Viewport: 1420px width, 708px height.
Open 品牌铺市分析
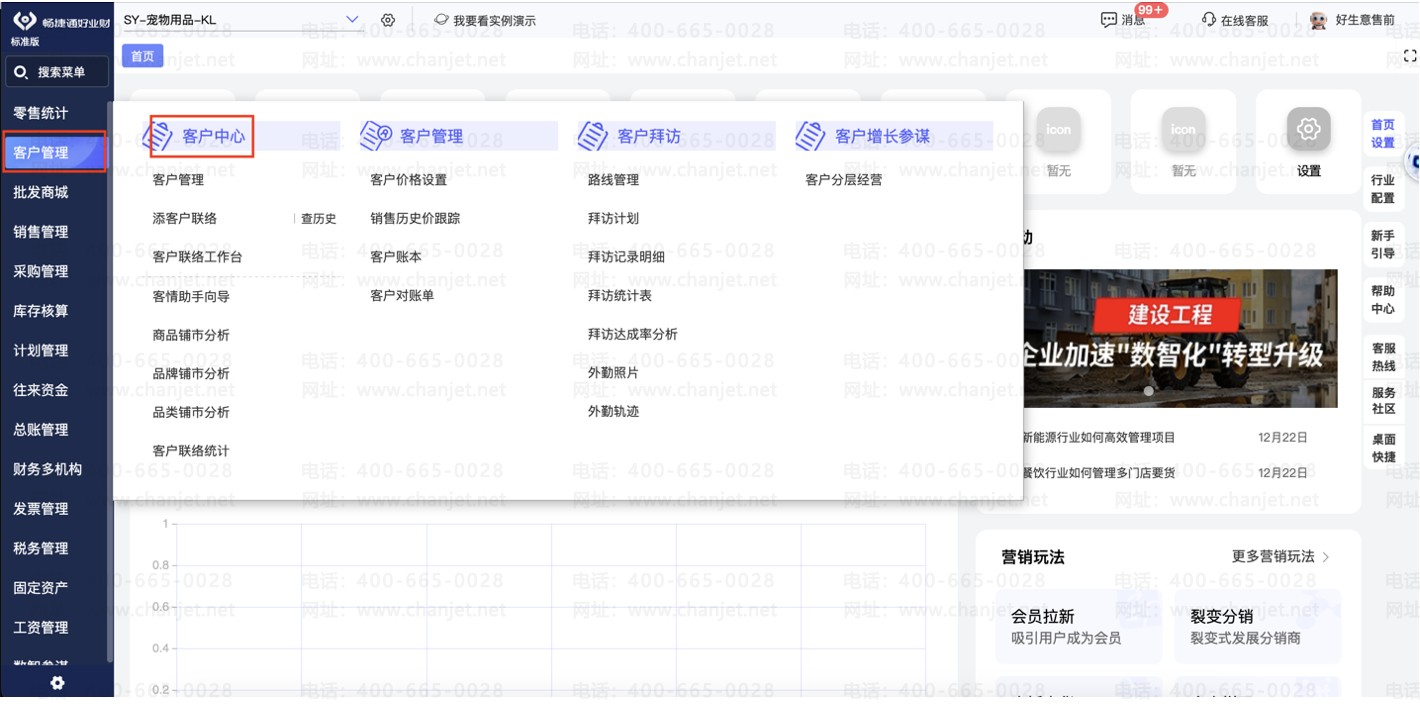(x=191, y=373)
